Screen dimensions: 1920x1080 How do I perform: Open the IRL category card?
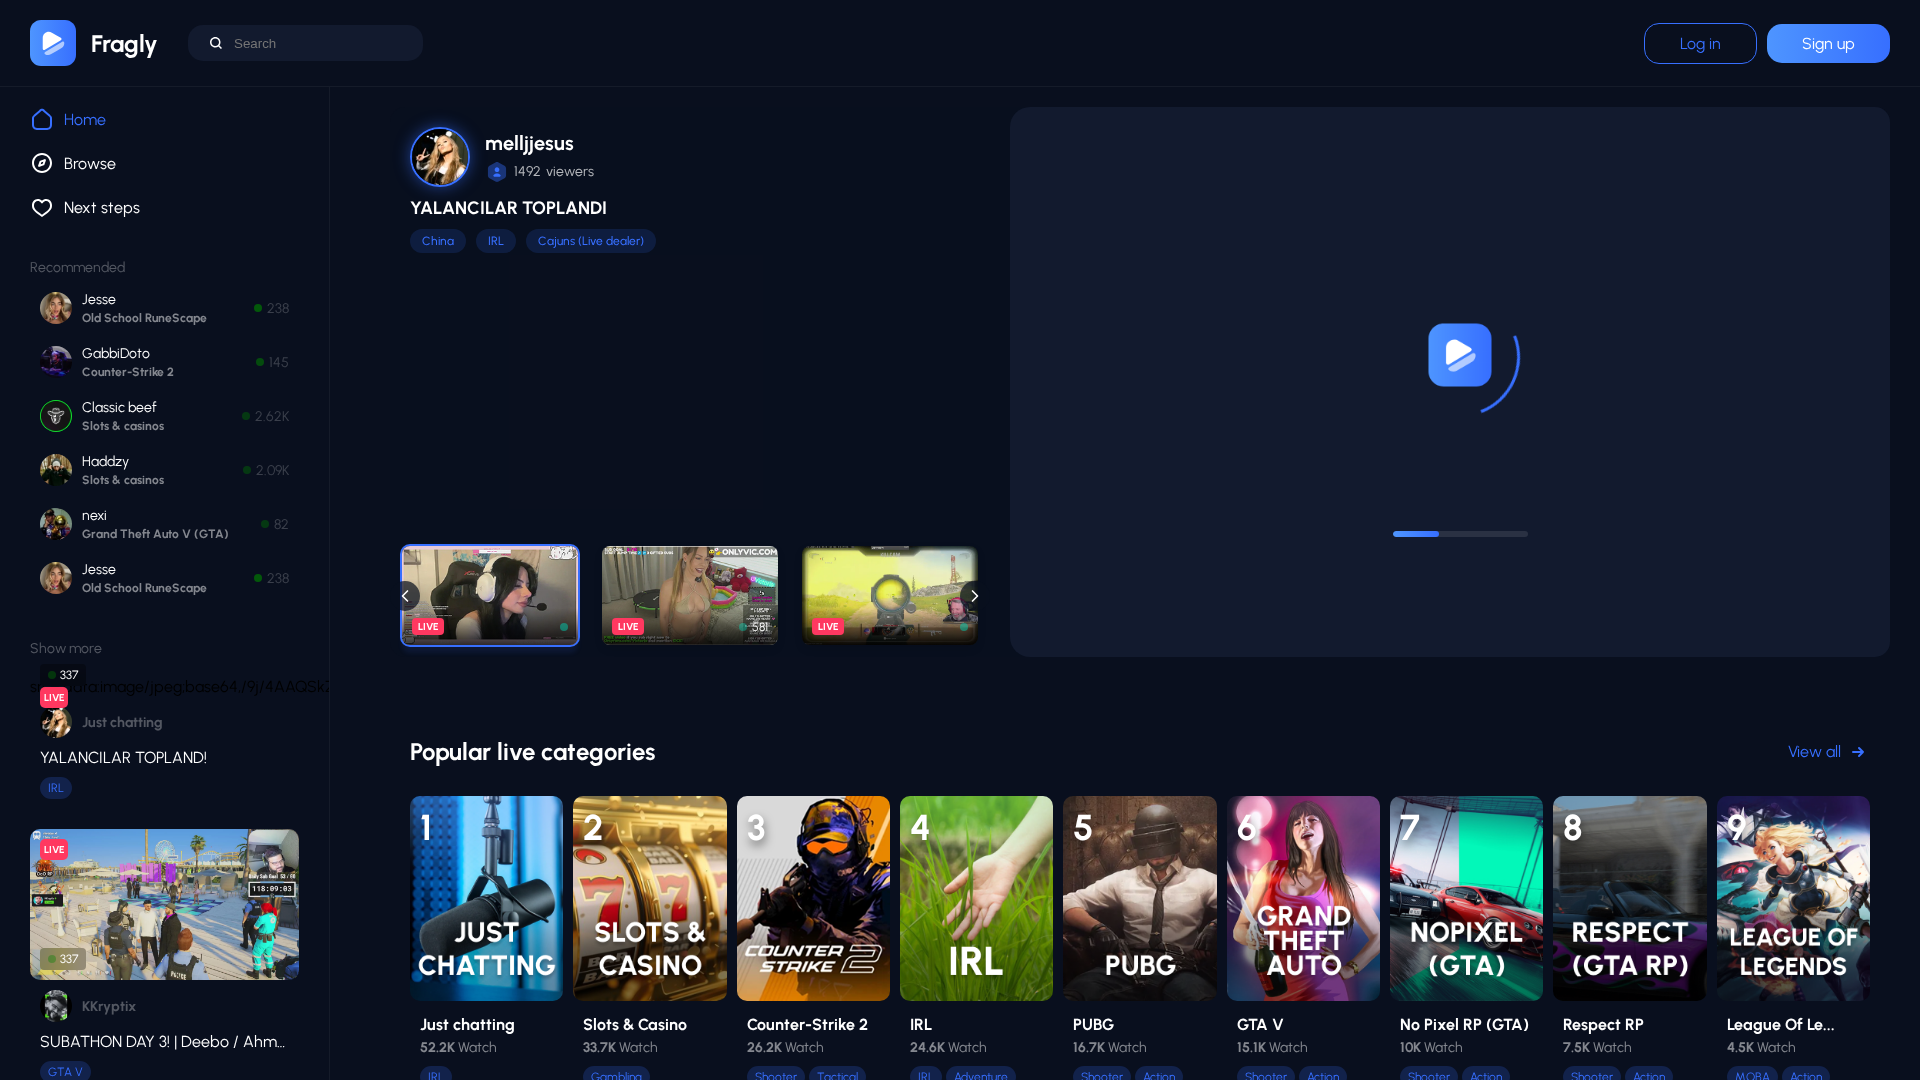976,898
